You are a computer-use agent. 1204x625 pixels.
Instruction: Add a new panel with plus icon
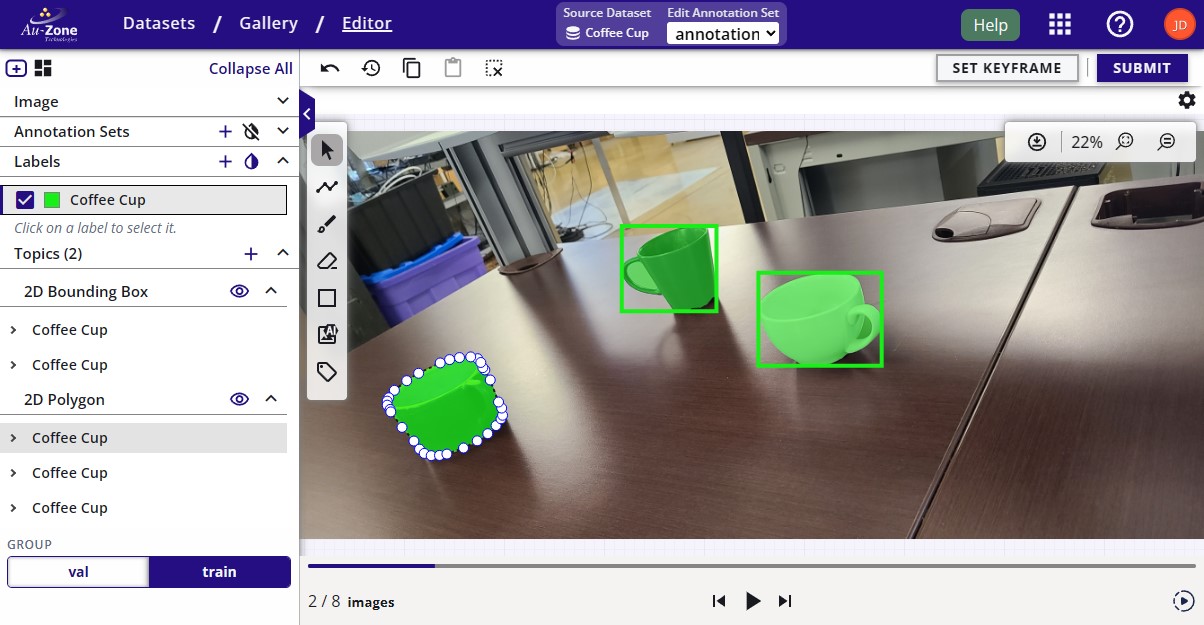click(16, 68)
